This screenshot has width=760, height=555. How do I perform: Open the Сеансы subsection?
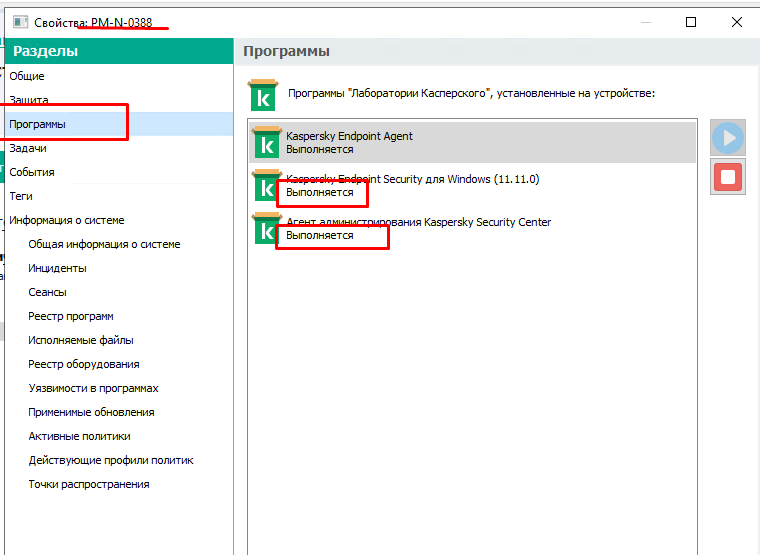coord(48,292)
